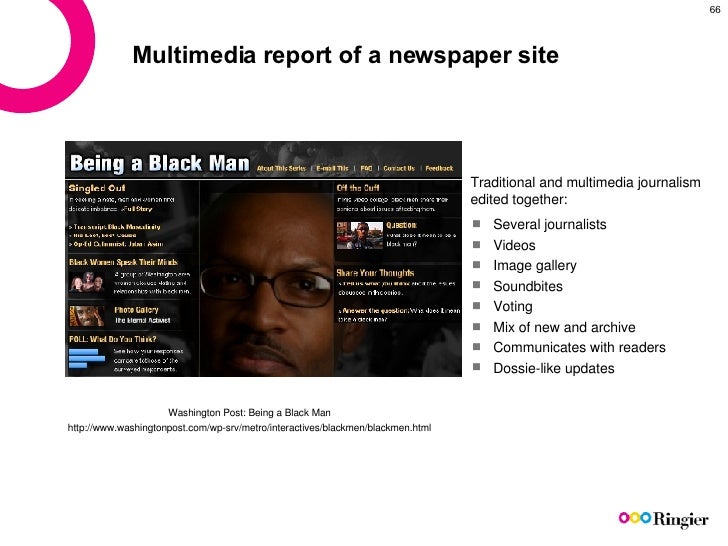This screenshot has height=546, width=728.
Task: Click the thumbnail of three women
Action: [x=87, y=282]
